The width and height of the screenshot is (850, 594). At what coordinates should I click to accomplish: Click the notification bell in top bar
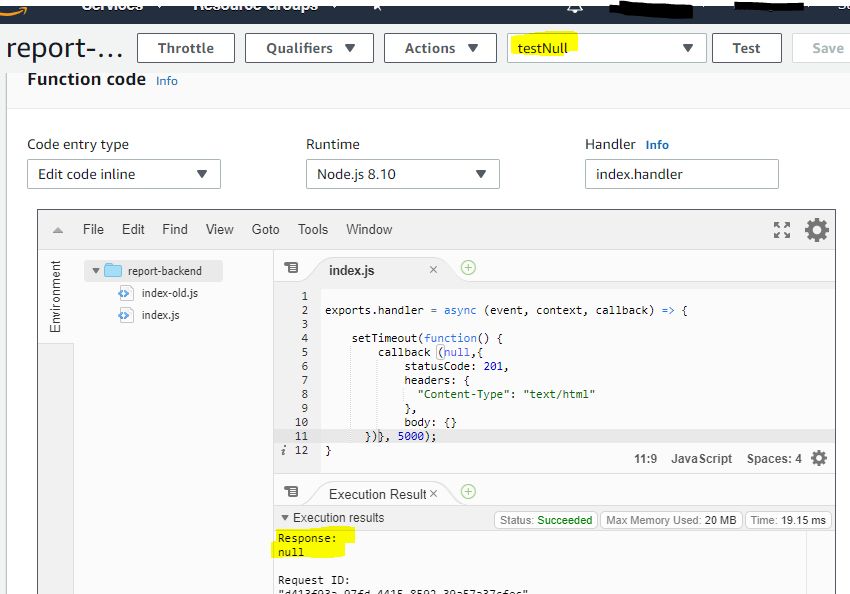575,8
